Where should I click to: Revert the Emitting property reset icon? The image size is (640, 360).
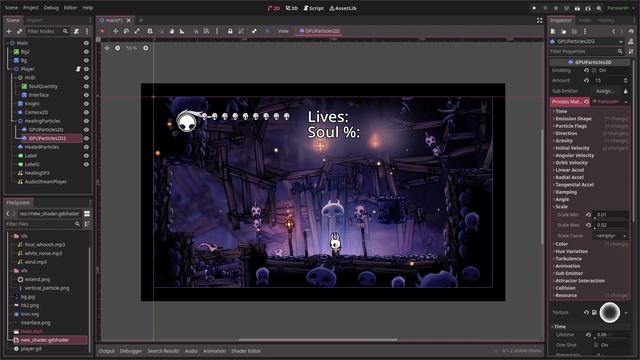click(587, 70)
